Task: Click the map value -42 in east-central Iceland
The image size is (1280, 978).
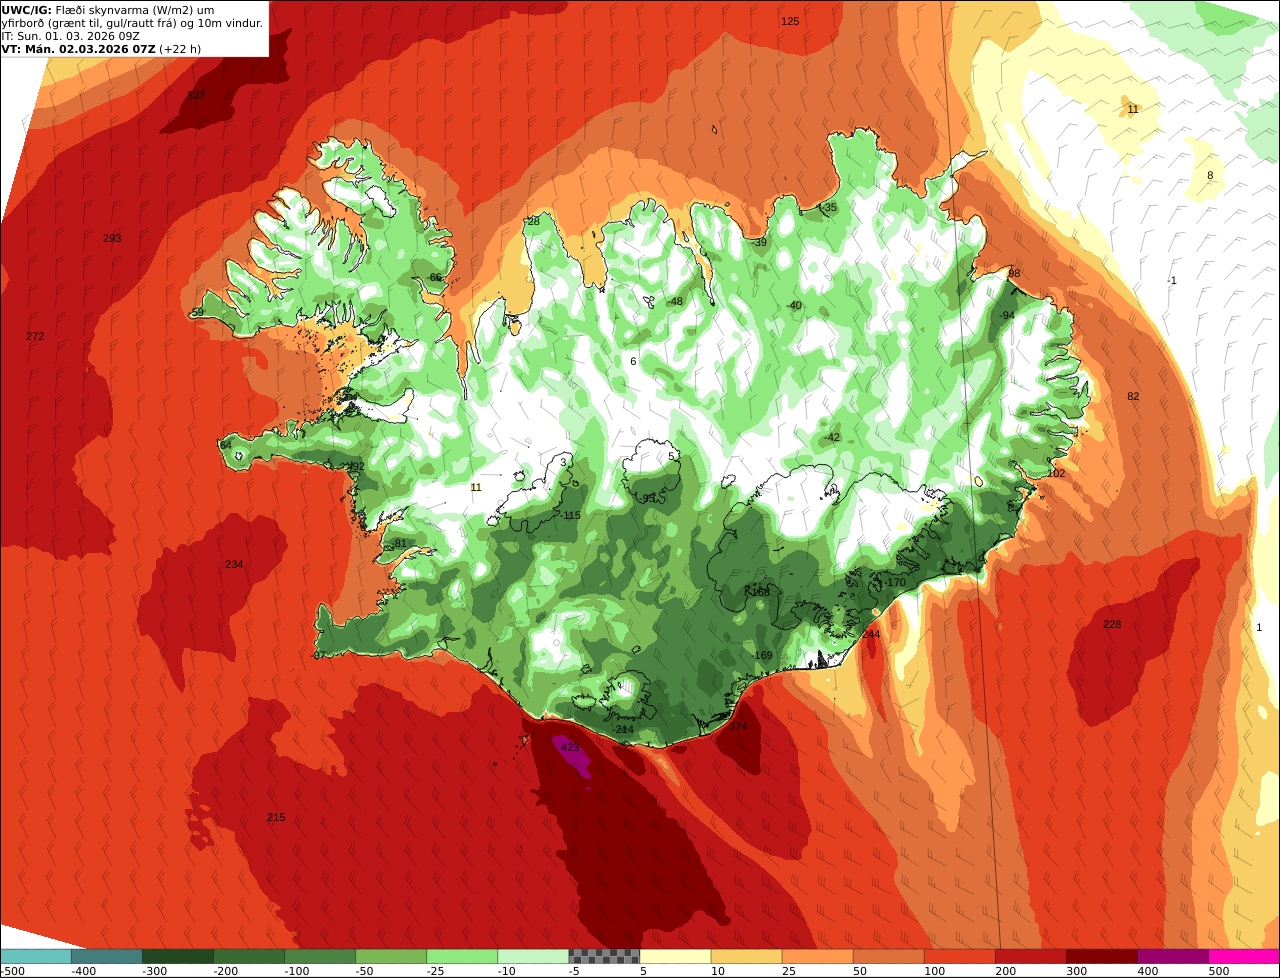Action: (833, 438)
